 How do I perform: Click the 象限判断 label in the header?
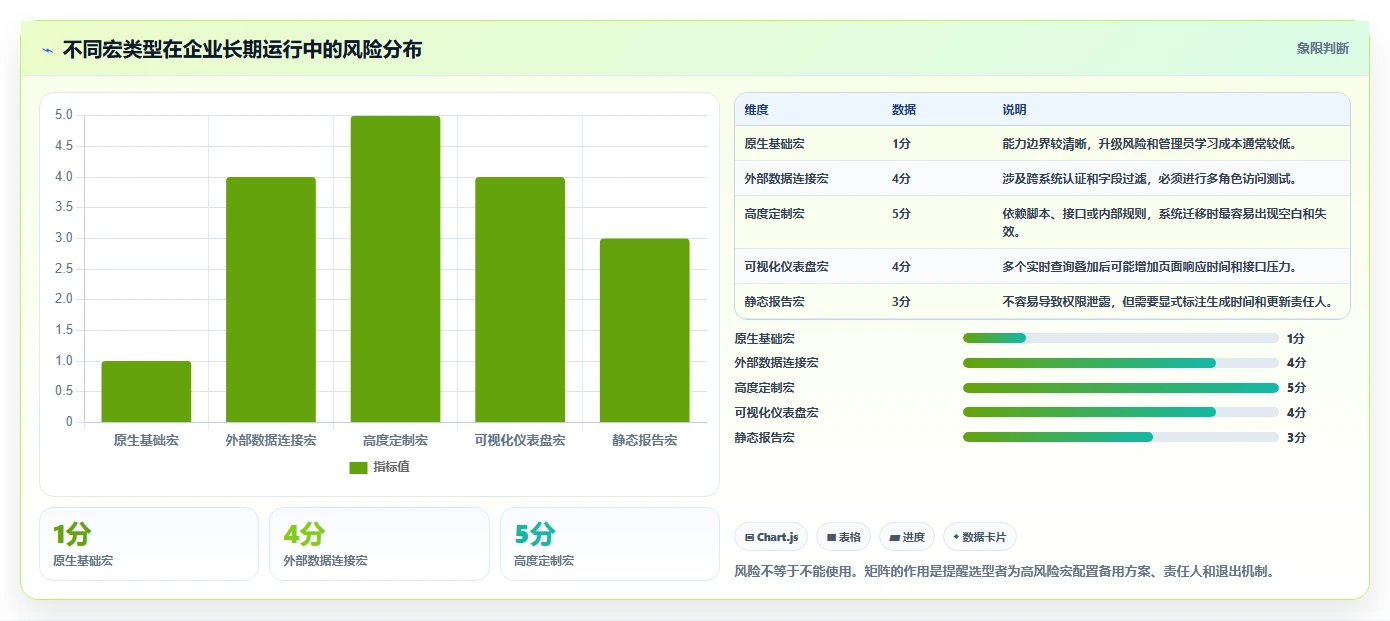[x=1322, y=48]
